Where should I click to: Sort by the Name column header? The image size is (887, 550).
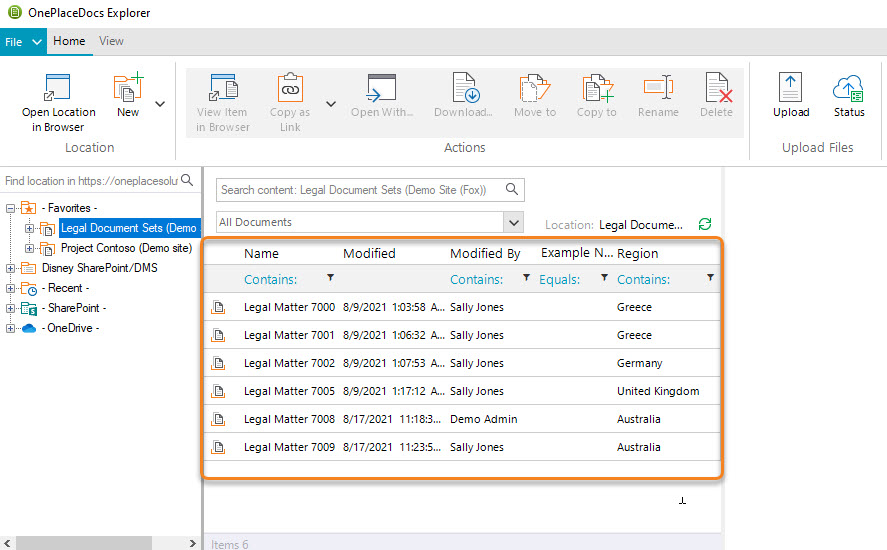(261, 253)
